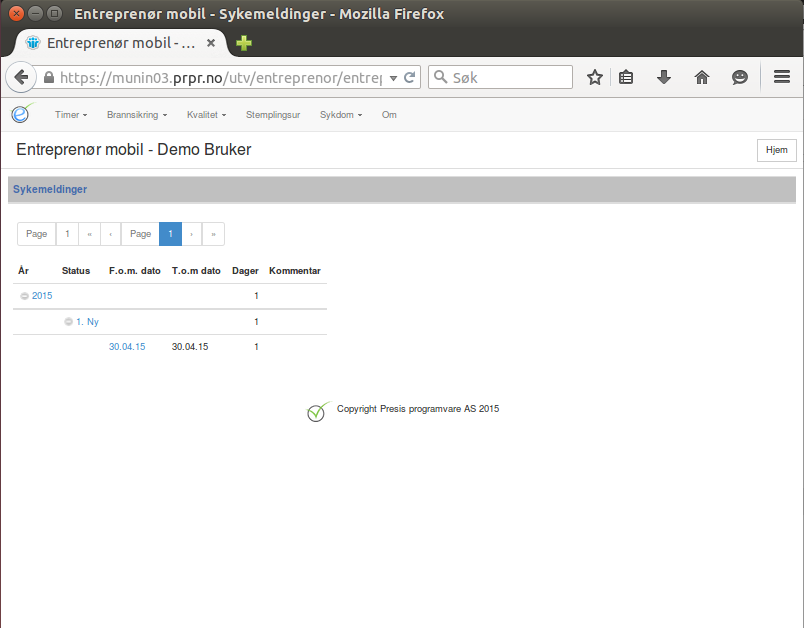Collapse the 1. Ny status group
Image resolution: width=804 pixels, height=628 pixels.
click(68, 321)
